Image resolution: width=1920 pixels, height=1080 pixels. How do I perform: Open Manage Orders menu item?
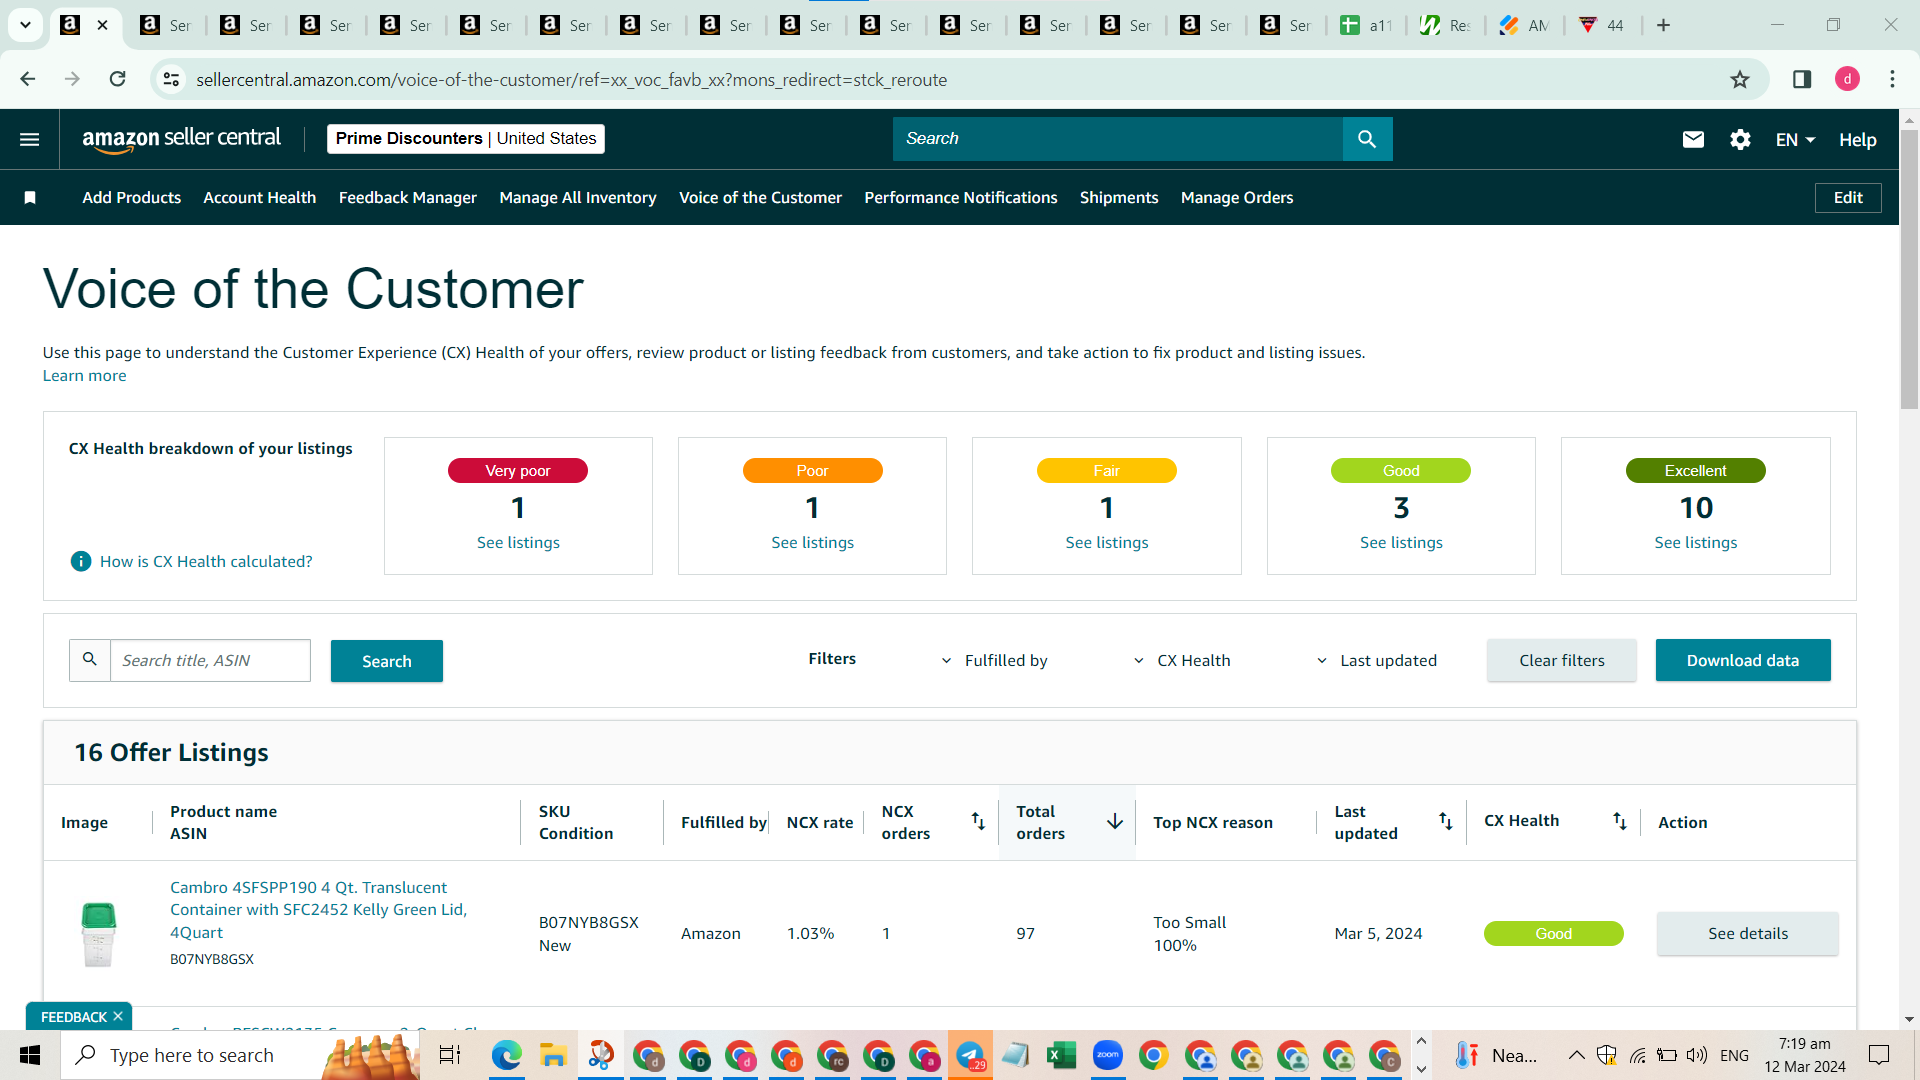click(1237, 198)
